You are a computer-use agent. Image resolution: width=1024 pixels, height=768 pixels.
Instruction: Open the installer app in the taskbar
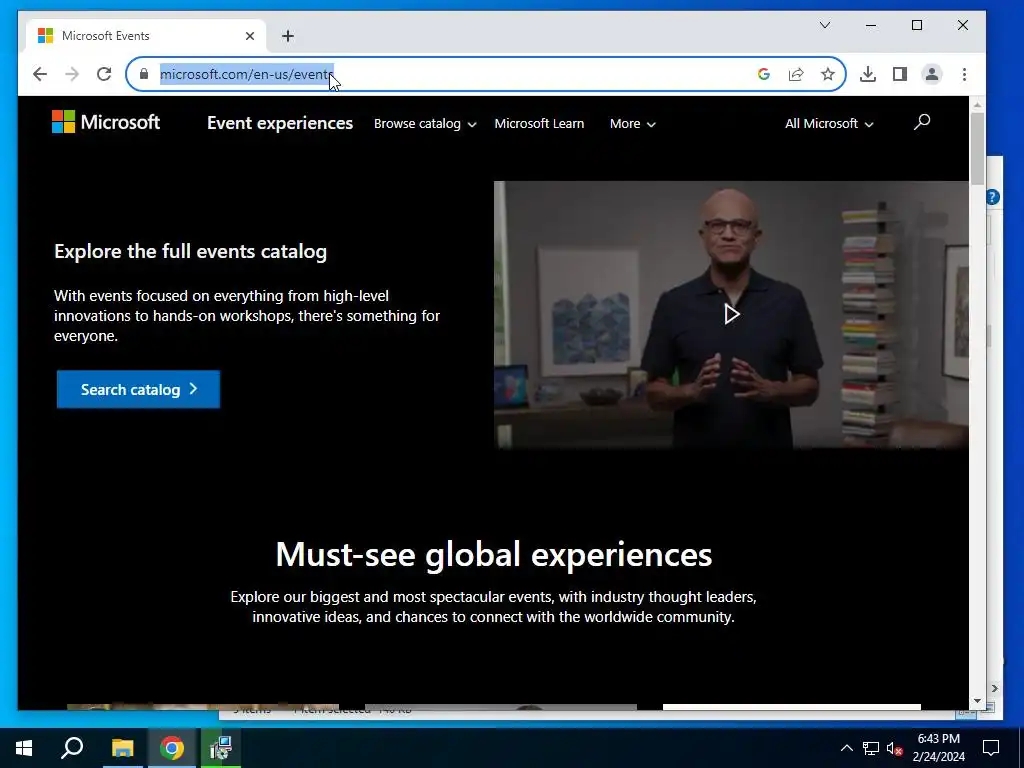pyautogui.click(x=221, y=748)
